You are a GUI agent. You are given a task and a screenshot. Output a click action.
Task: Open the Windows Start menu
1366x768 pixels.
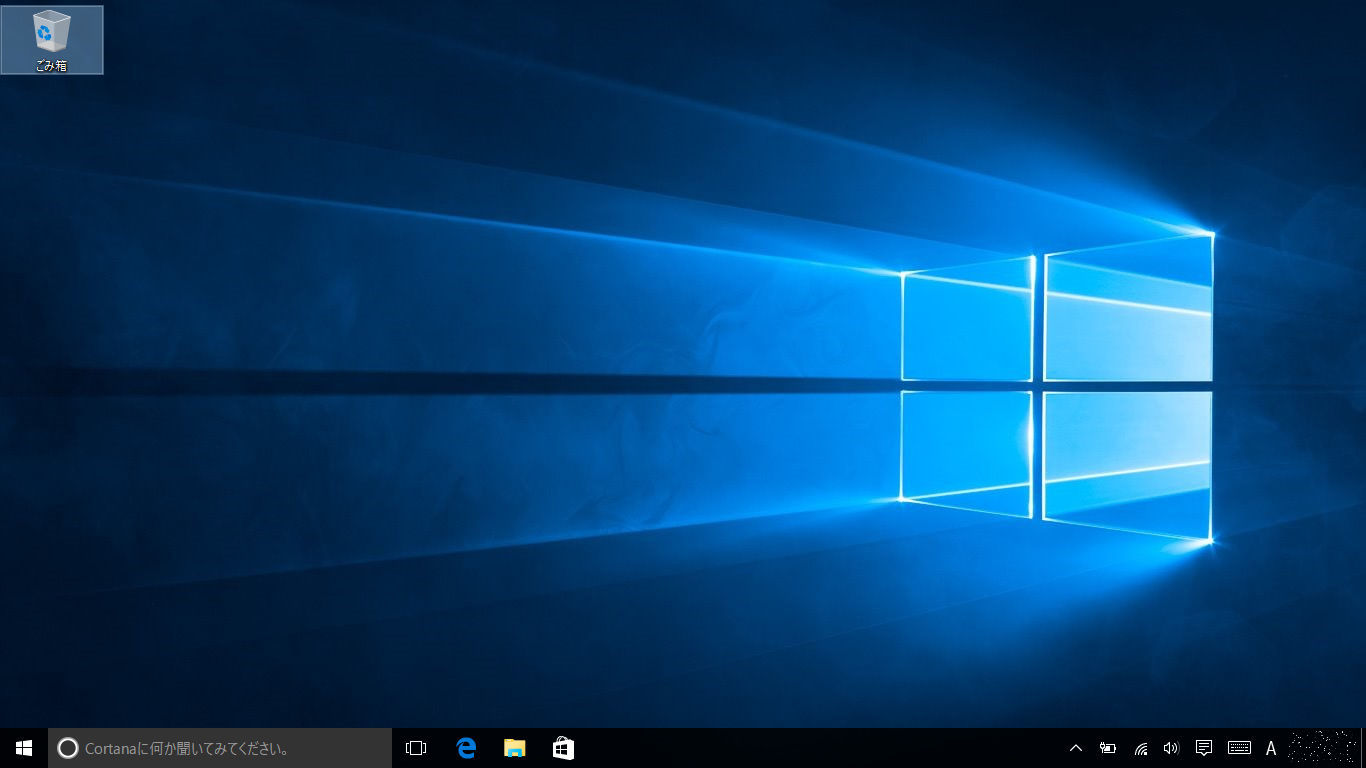click(24, 748)
